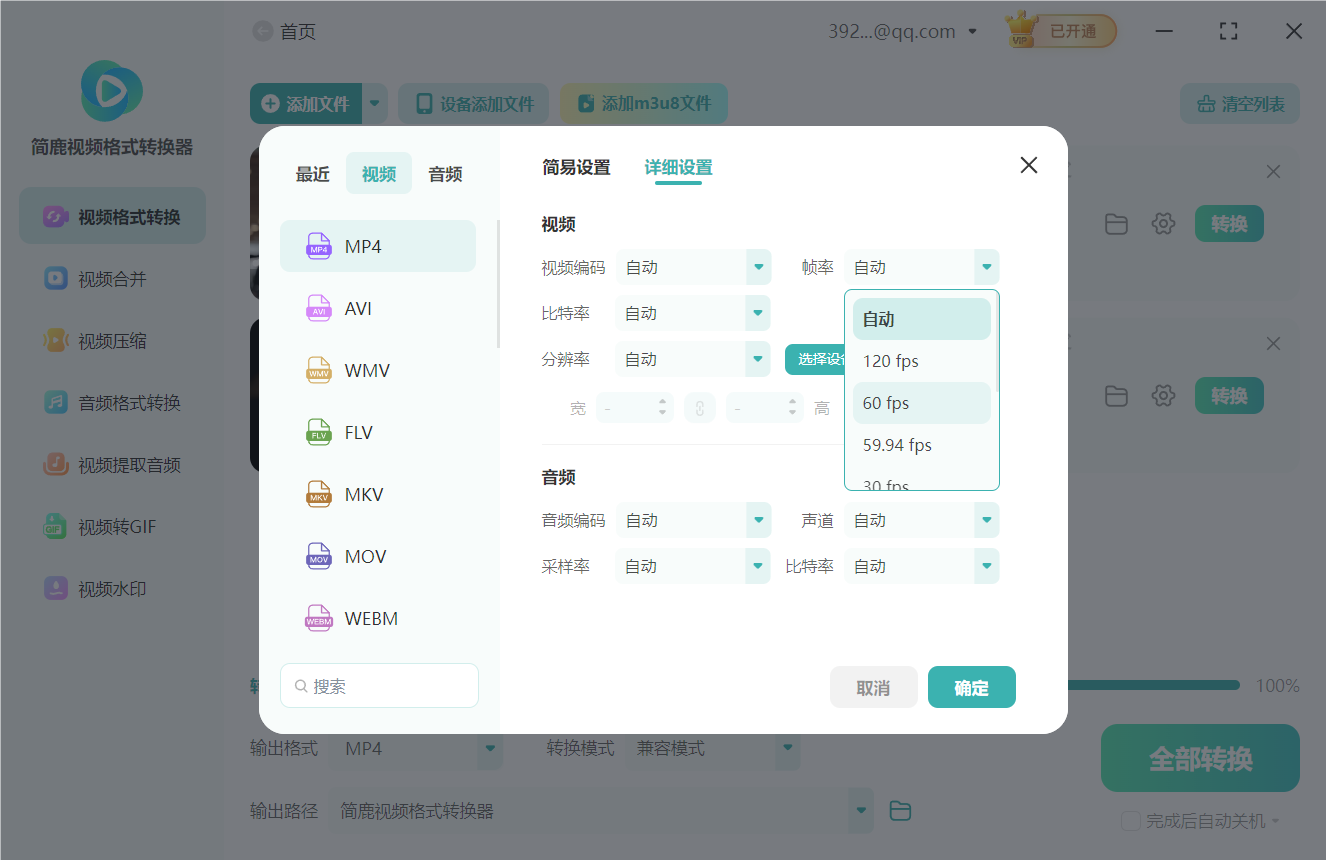The height and width of the screenshot is (860, 1326).
Task: Select the 视频合并 sidebar tool
Action: tap(111, 278)
